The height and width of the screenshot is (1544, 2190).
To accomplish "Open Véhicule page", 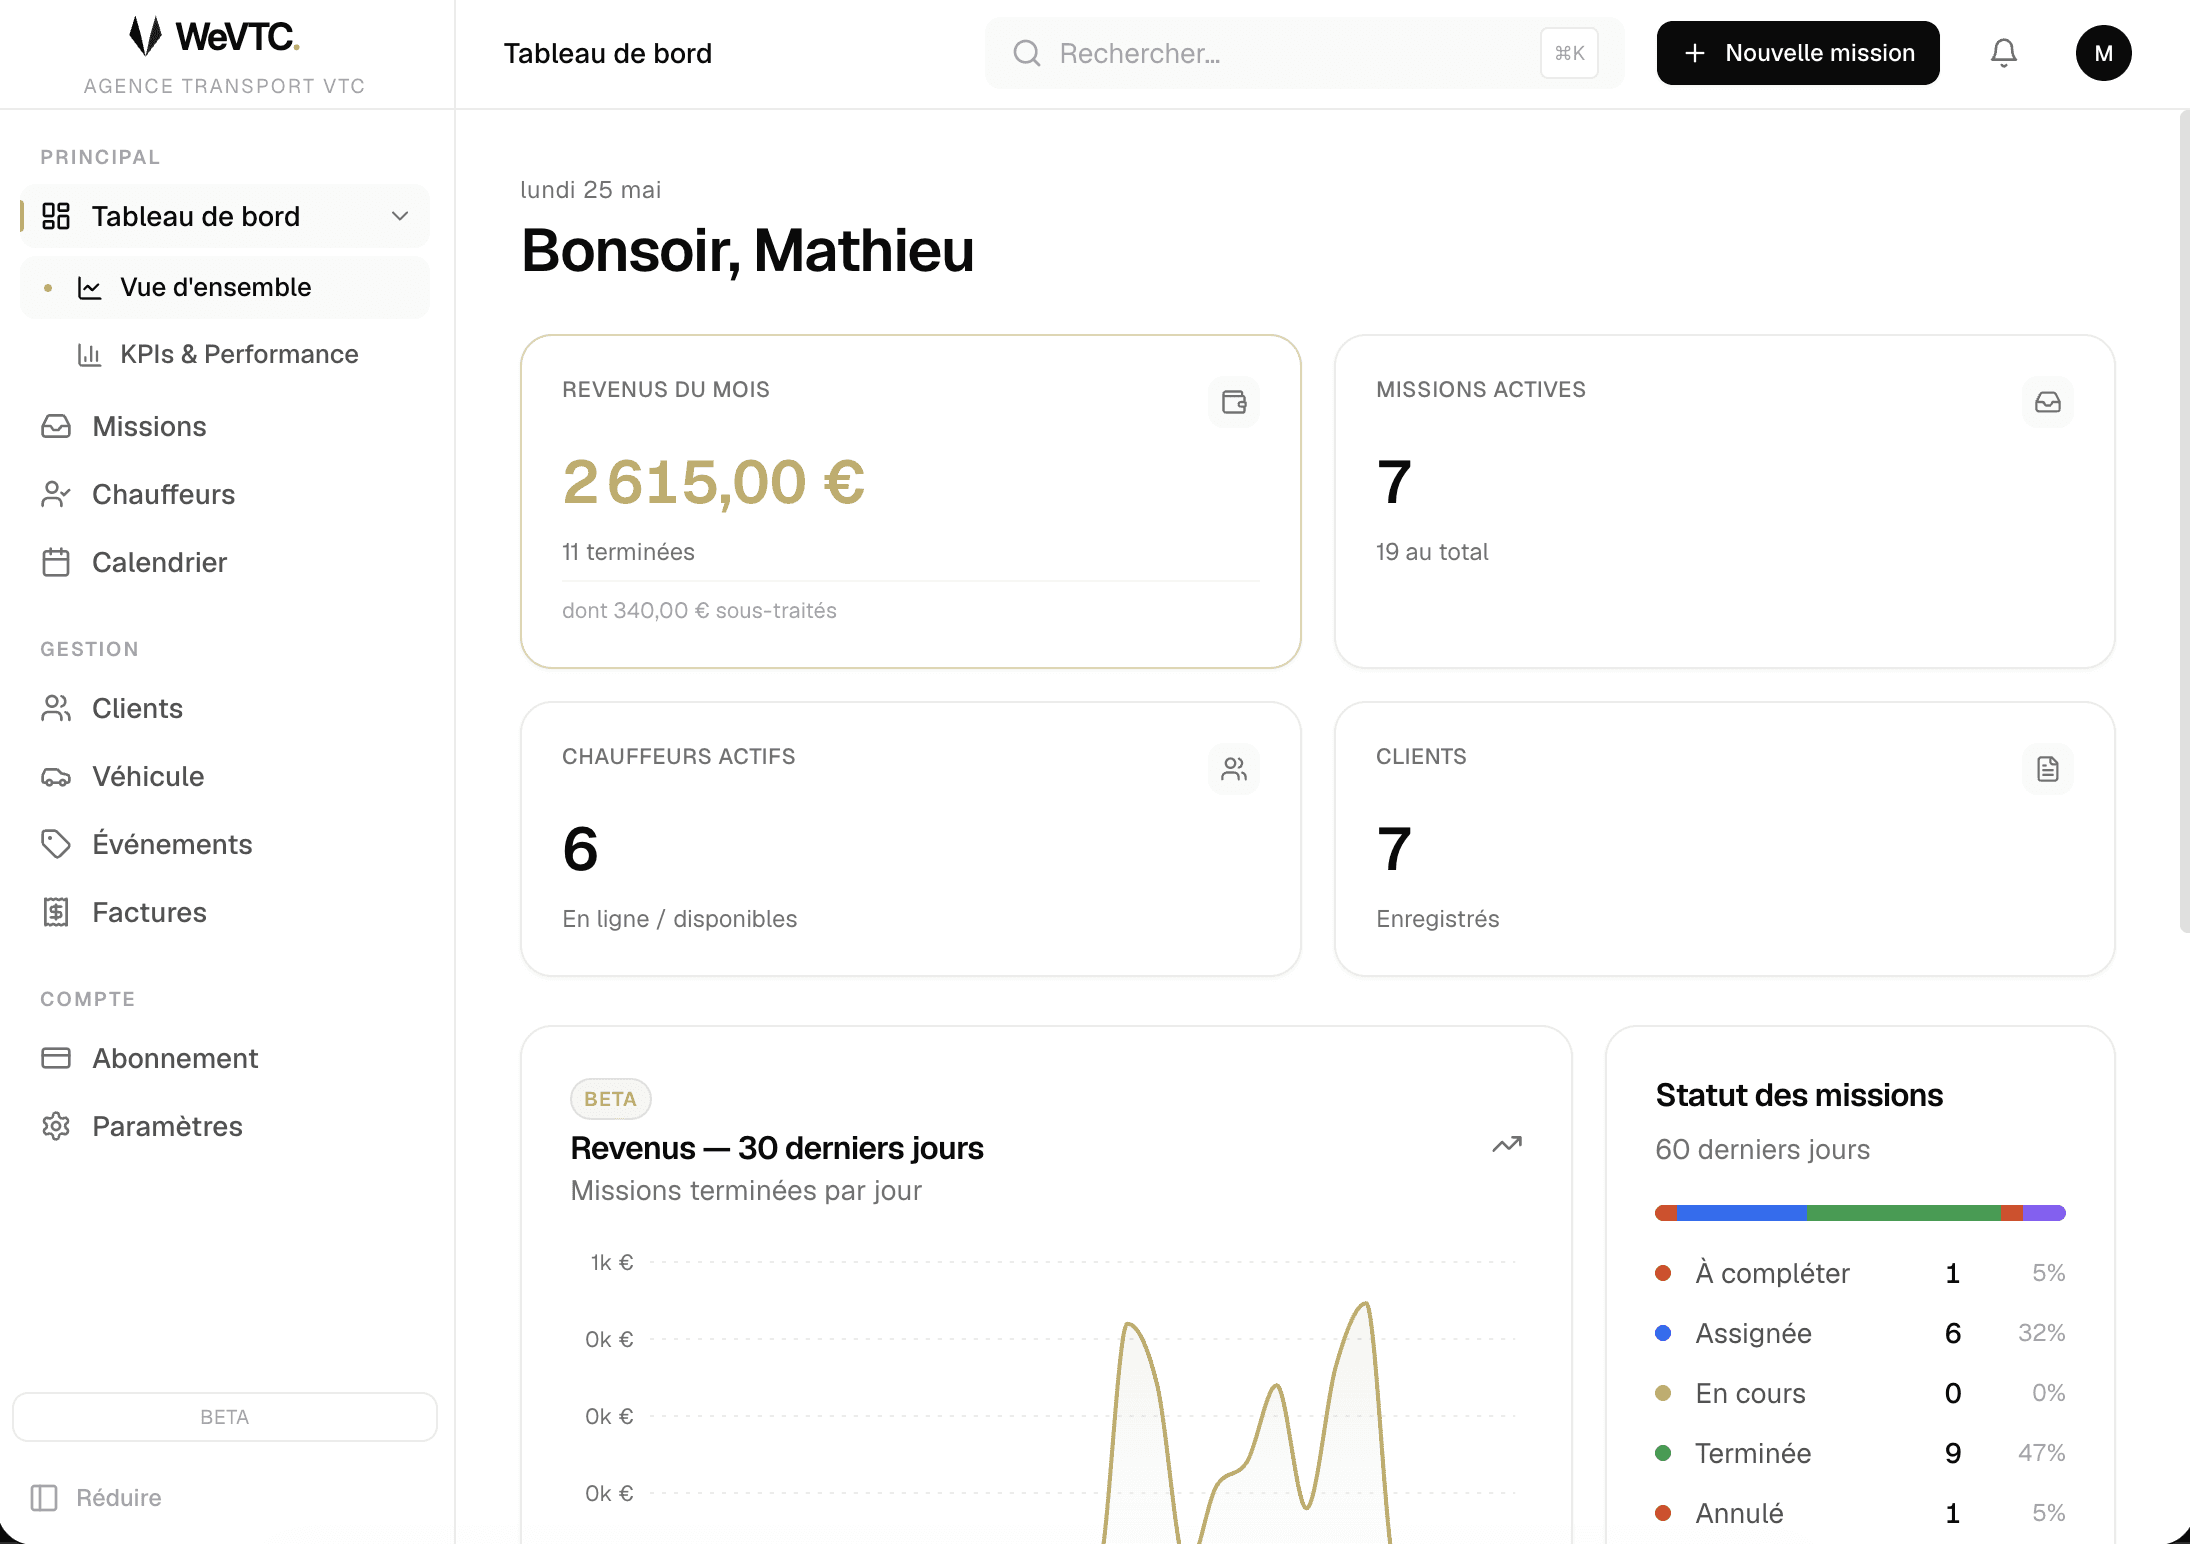I will coord(225,776).
